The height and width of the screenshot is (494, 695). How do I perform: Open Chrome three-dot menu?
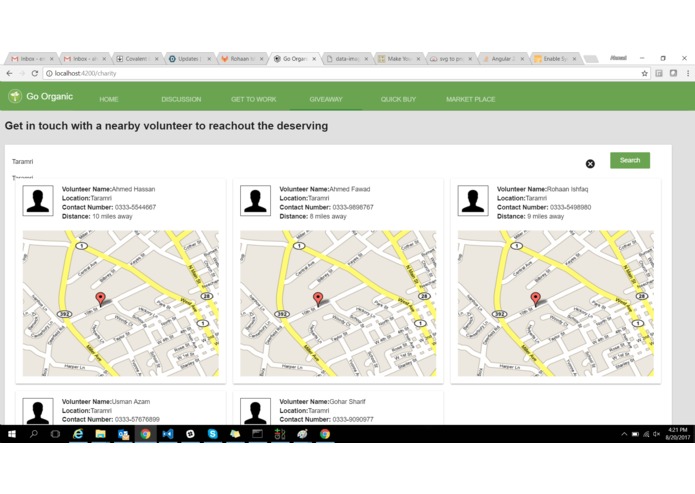click(688, 74)
